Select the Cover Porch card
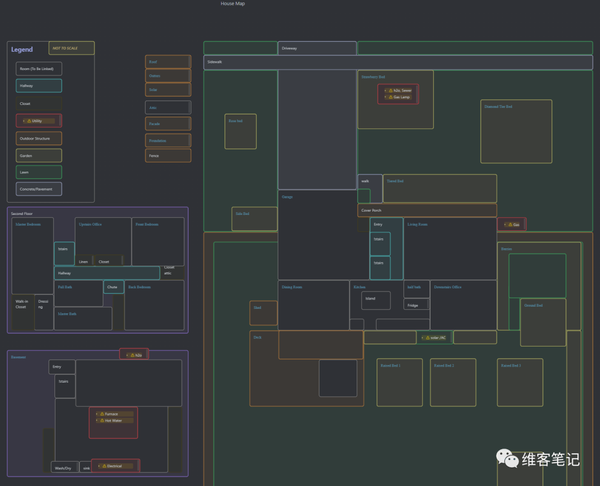Screen dimensions: 600x486 point(427,210)
